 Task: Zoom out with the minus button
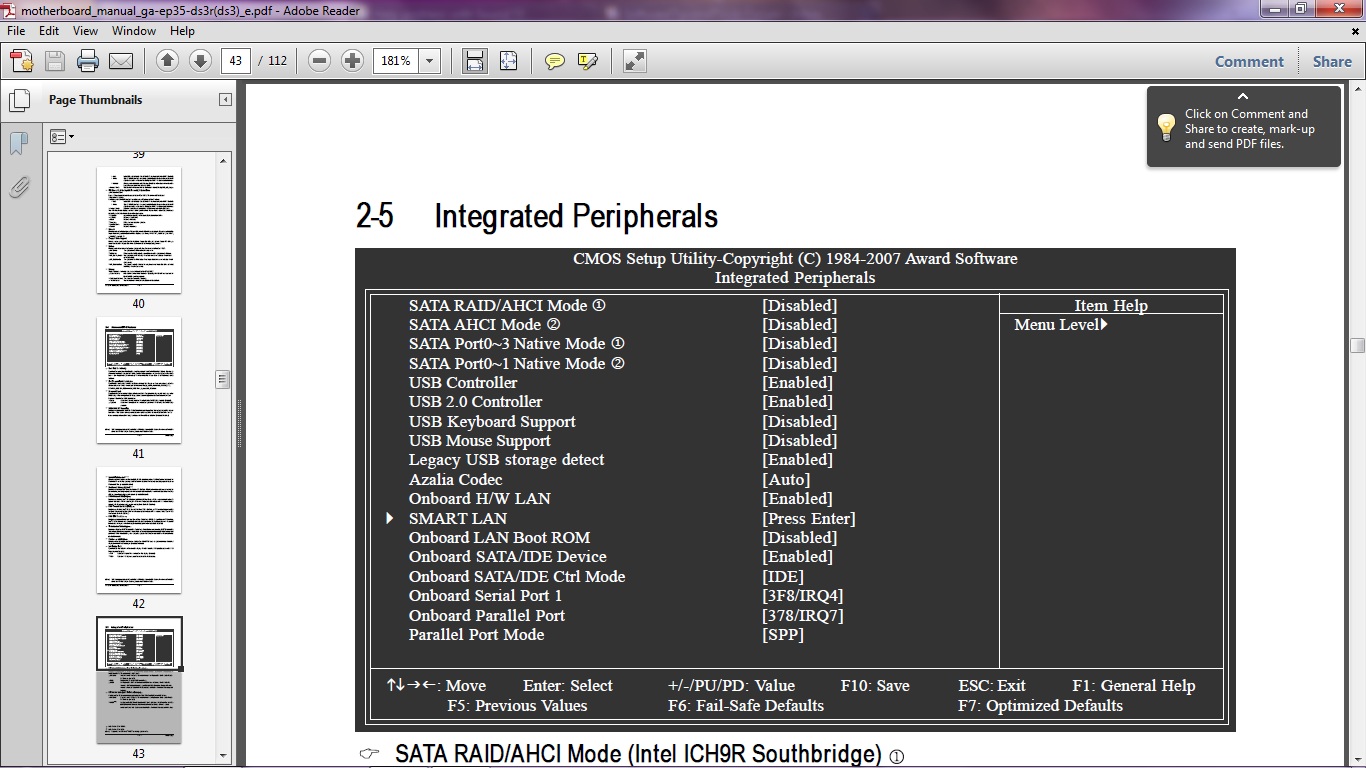pyautogui.click(x=319, y=61)
